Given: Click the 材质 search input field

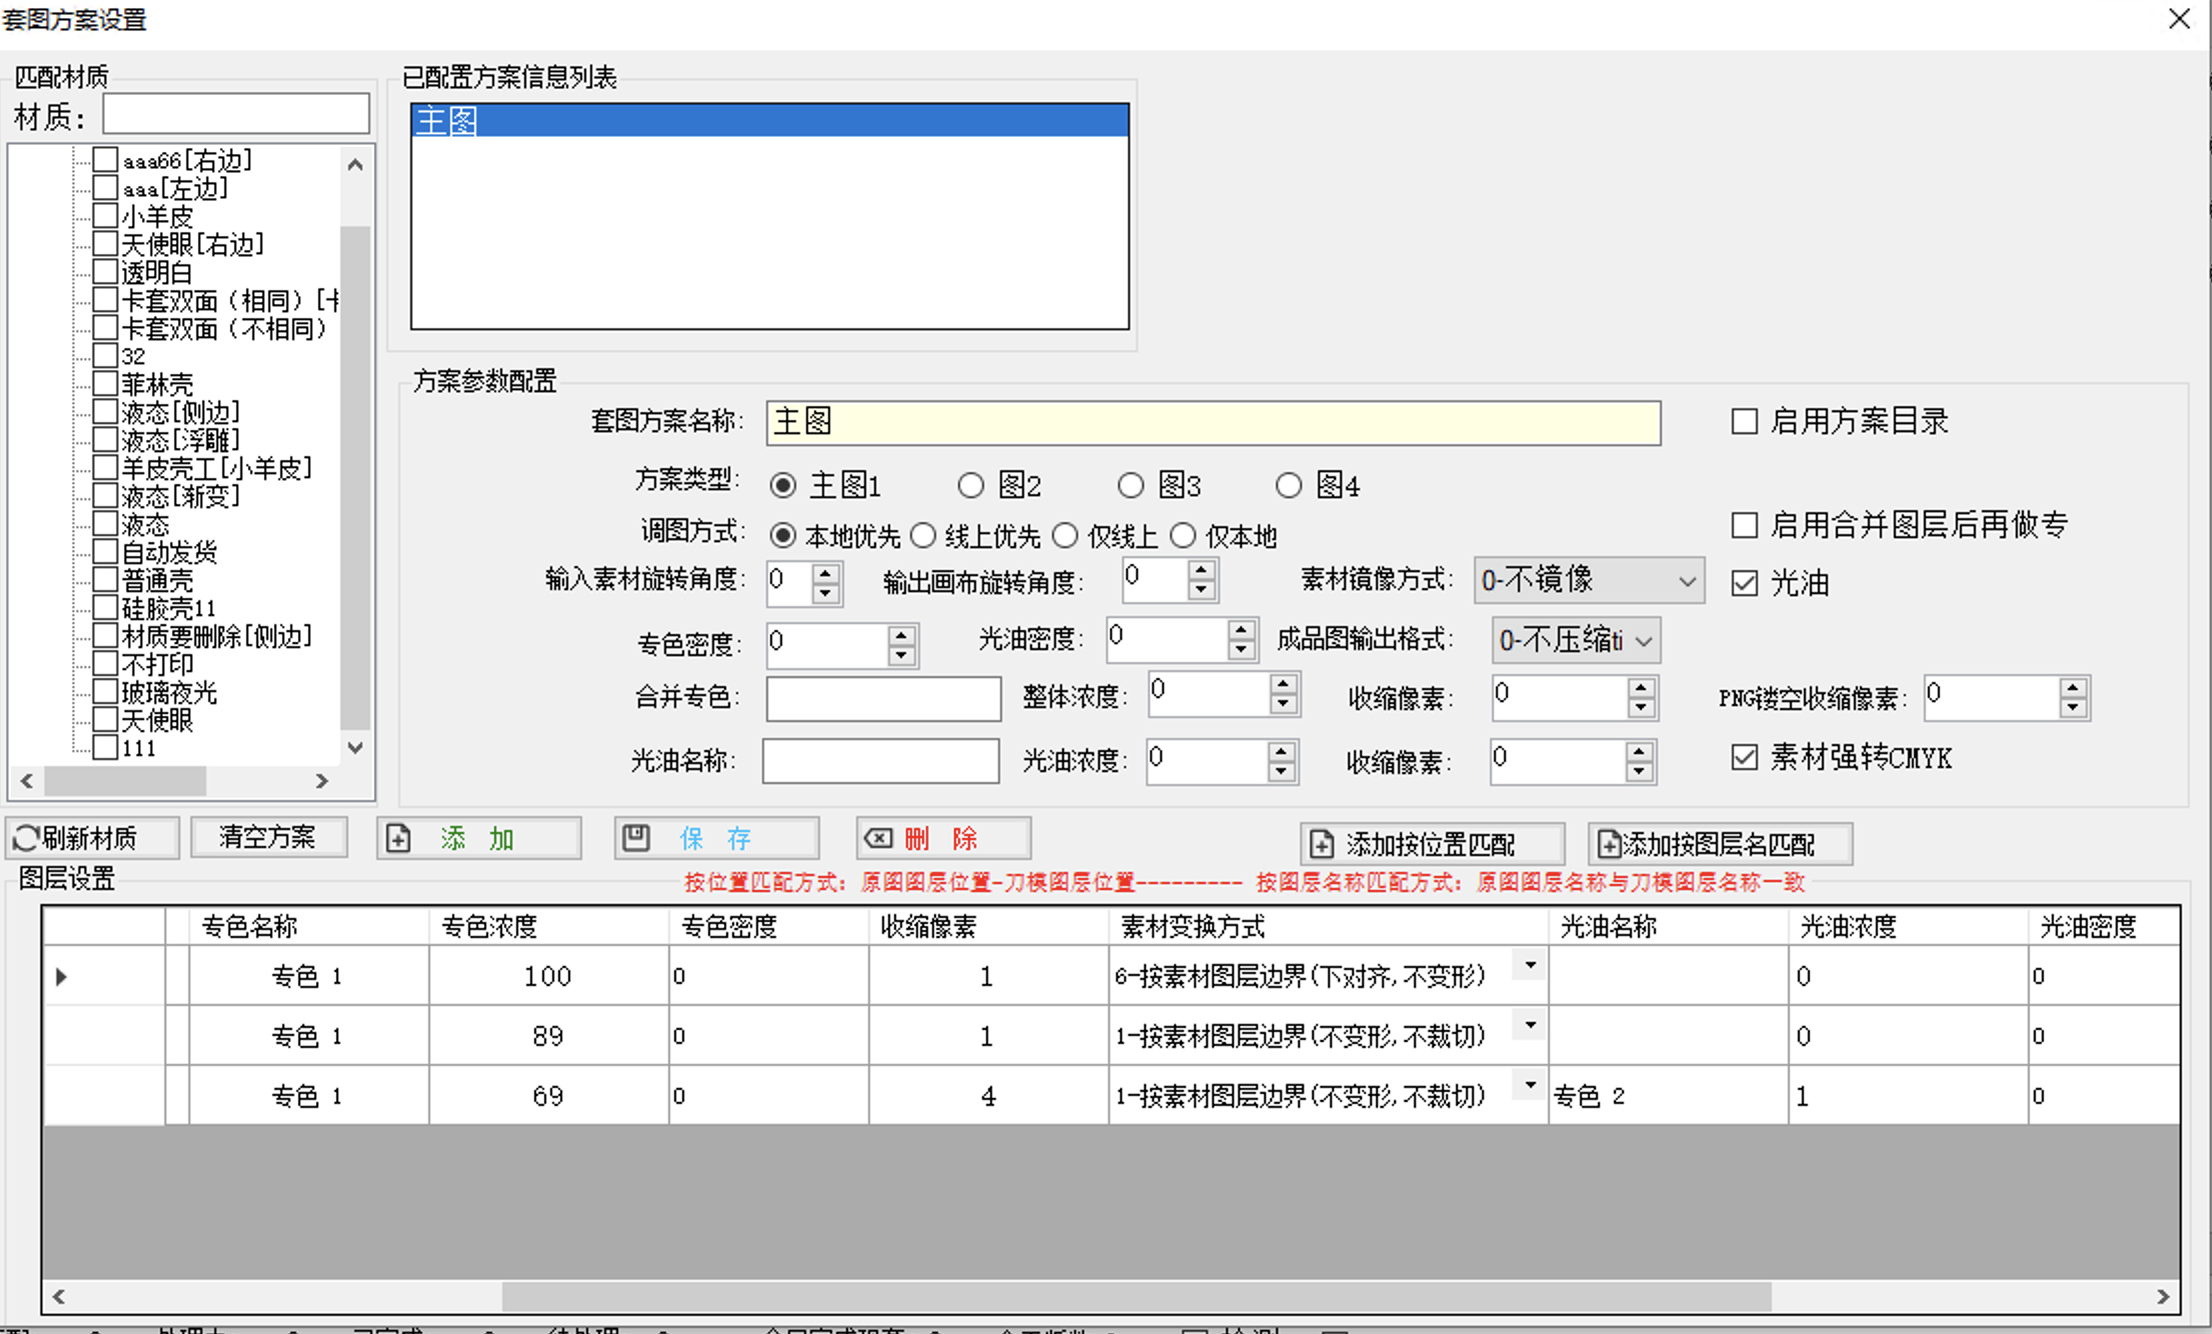Looking at the screenshot, I should click(x=236, y=115).
